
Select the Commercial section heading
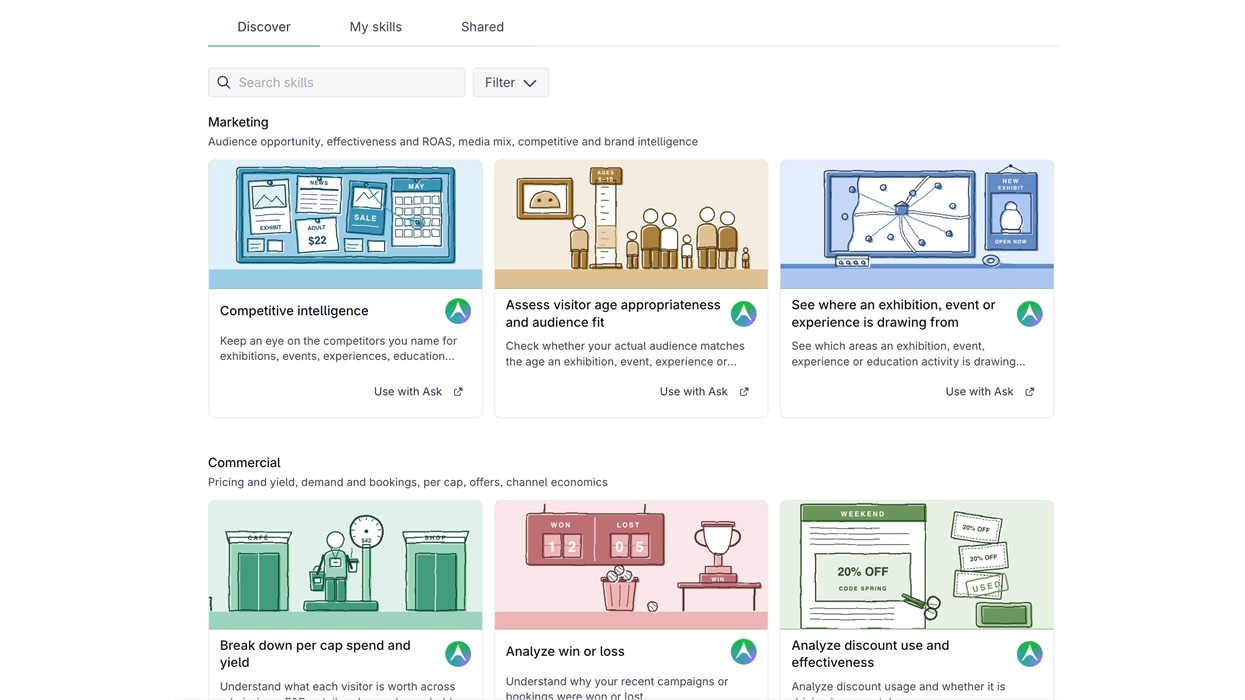[x=244, y=463]
